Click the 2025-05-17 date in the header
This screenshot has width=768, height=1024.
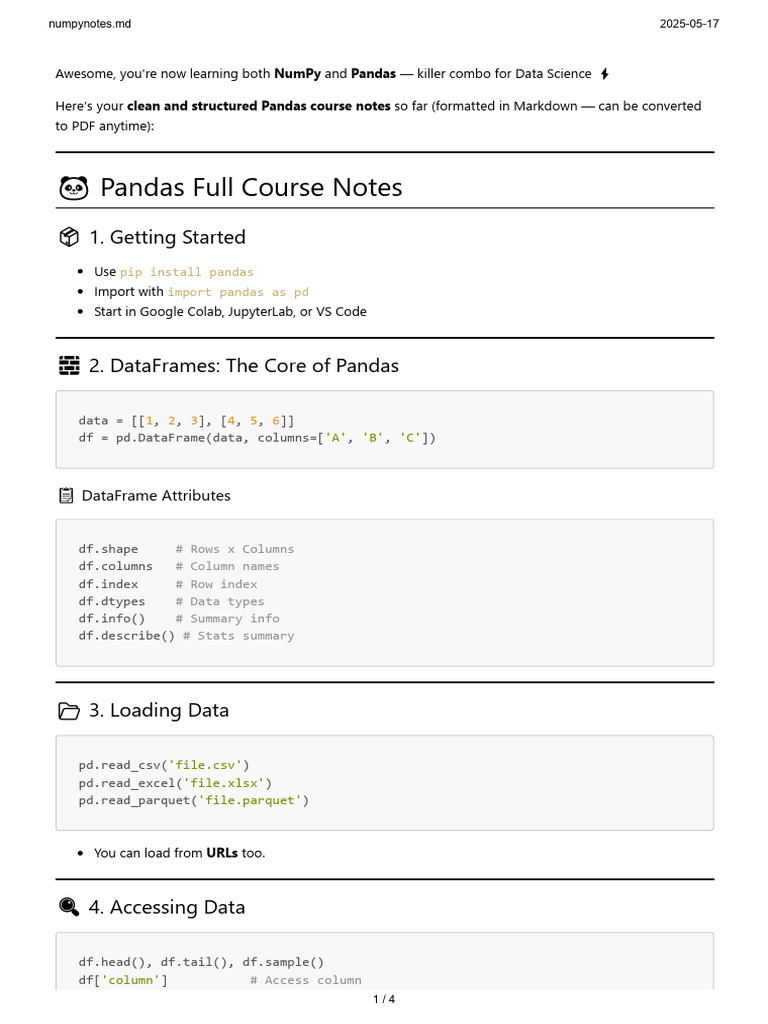pos(689,24)
